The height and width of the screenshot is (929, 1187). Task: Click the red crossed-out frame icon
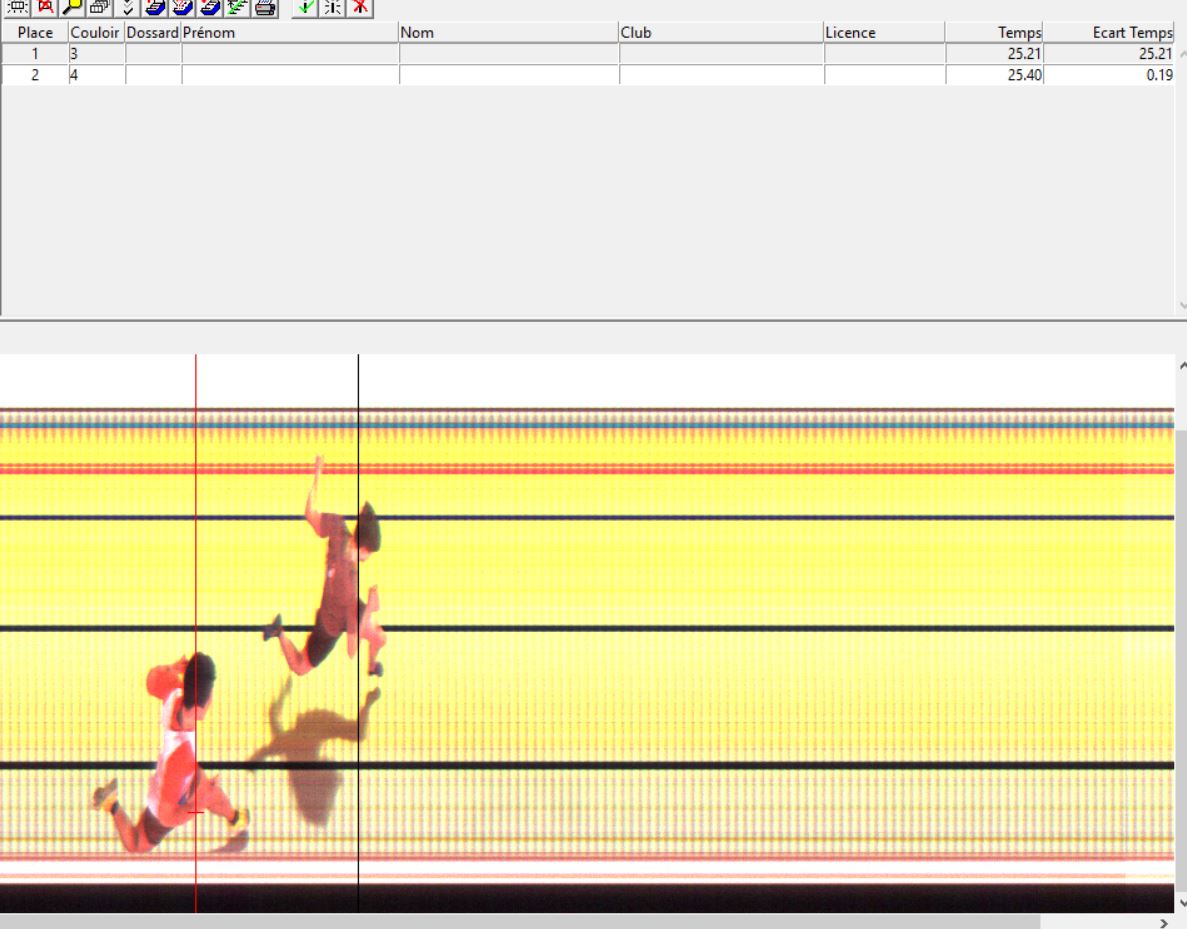(x=45, y=8)
